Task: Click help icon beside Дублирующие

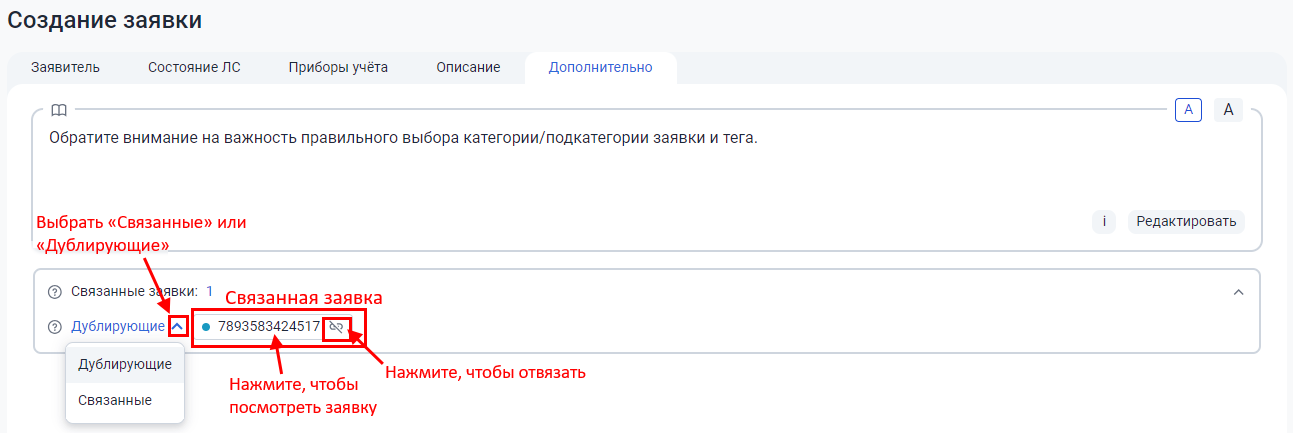Action: [x=55, y=326]
